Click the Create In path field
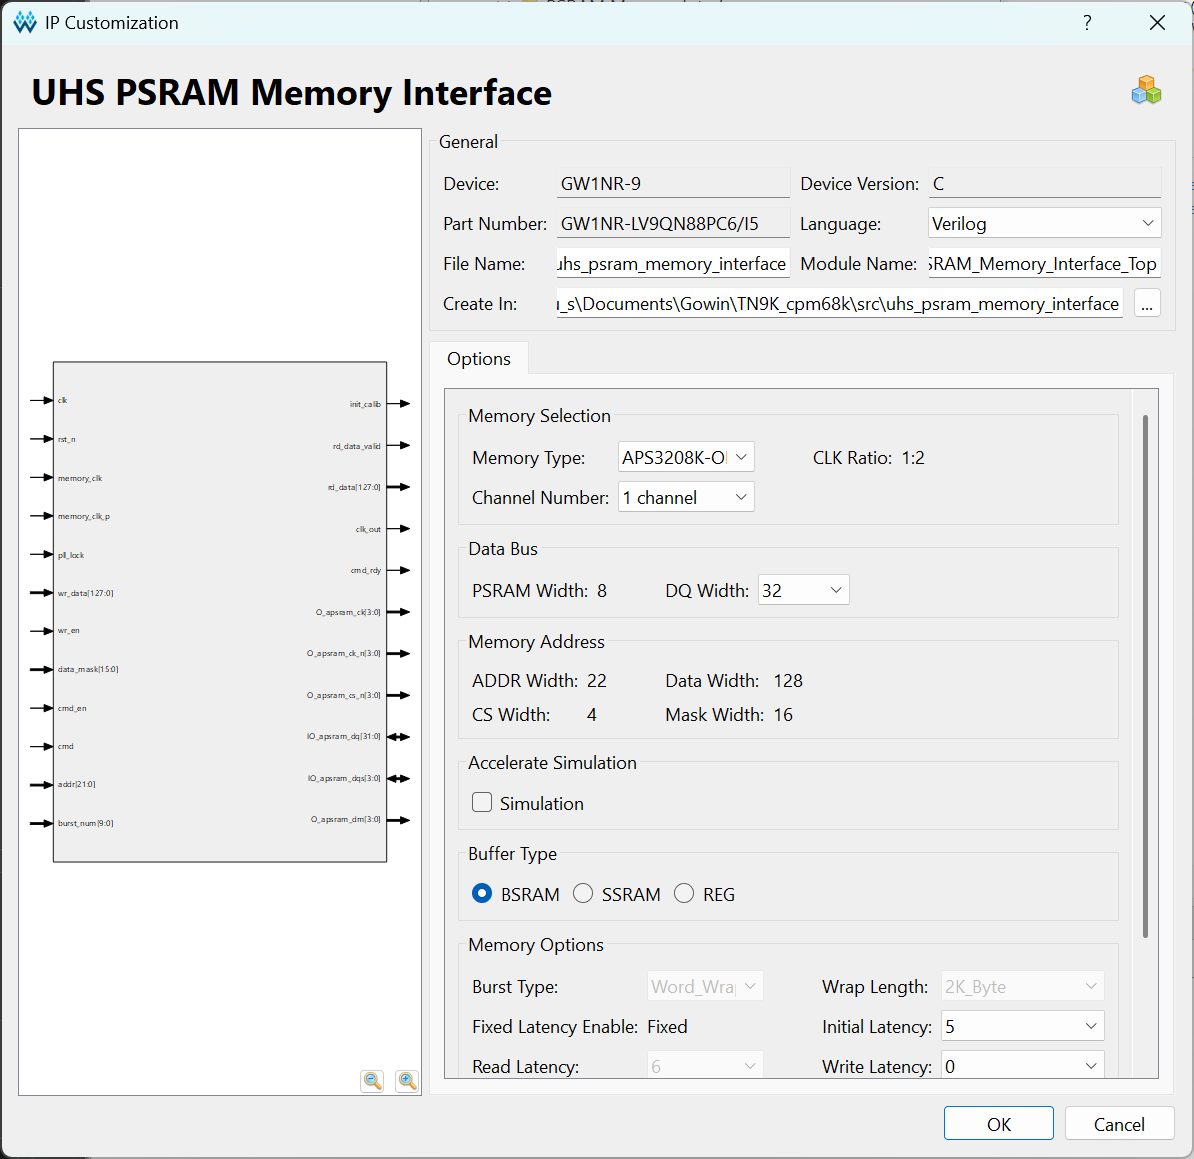Viewport: 1194px width, 1159px height. (x=839, y=303)
